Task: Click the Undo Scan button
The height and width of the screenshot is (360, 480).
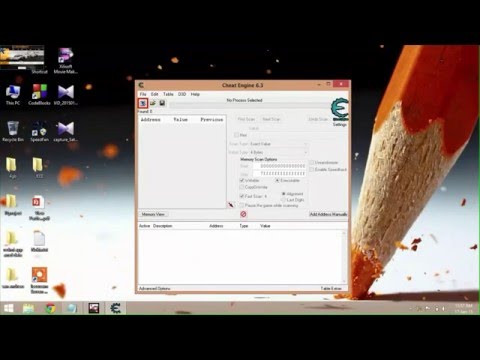Action: click(318, 119)
